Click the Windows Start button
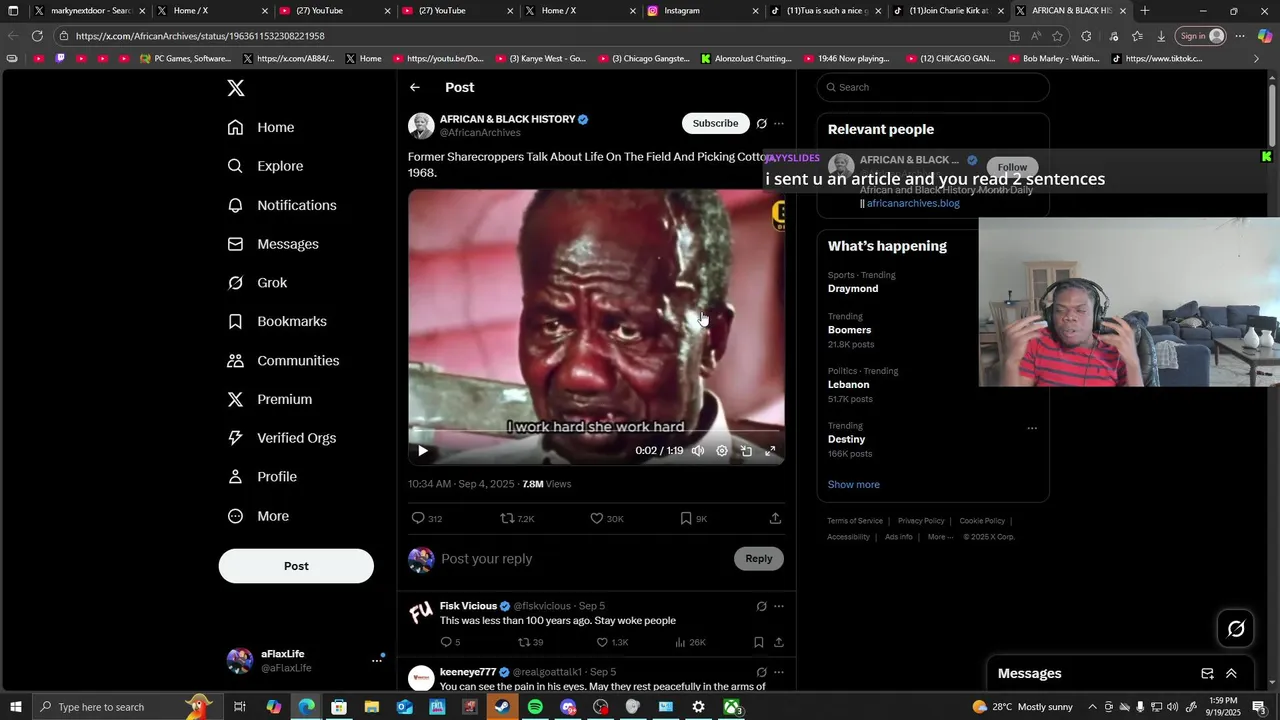This screenshot has height=720, width=1280. [x=16, y=707]
